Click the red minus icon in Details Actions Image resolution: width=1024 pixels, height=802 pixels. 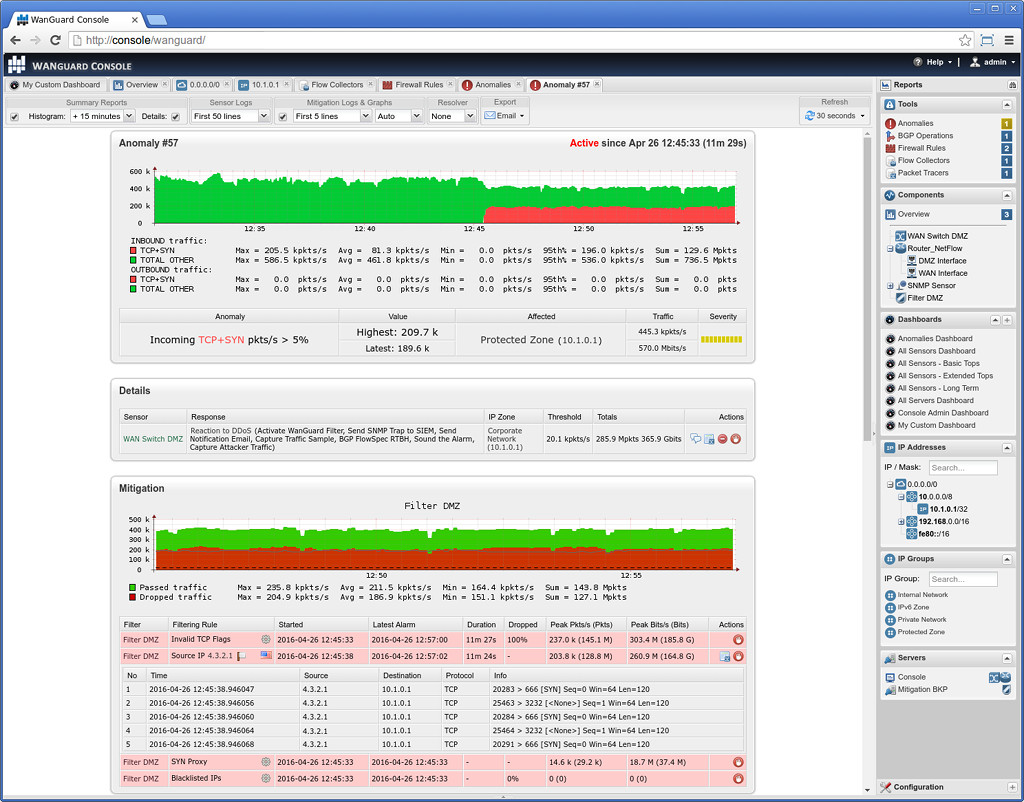point(722,439)
